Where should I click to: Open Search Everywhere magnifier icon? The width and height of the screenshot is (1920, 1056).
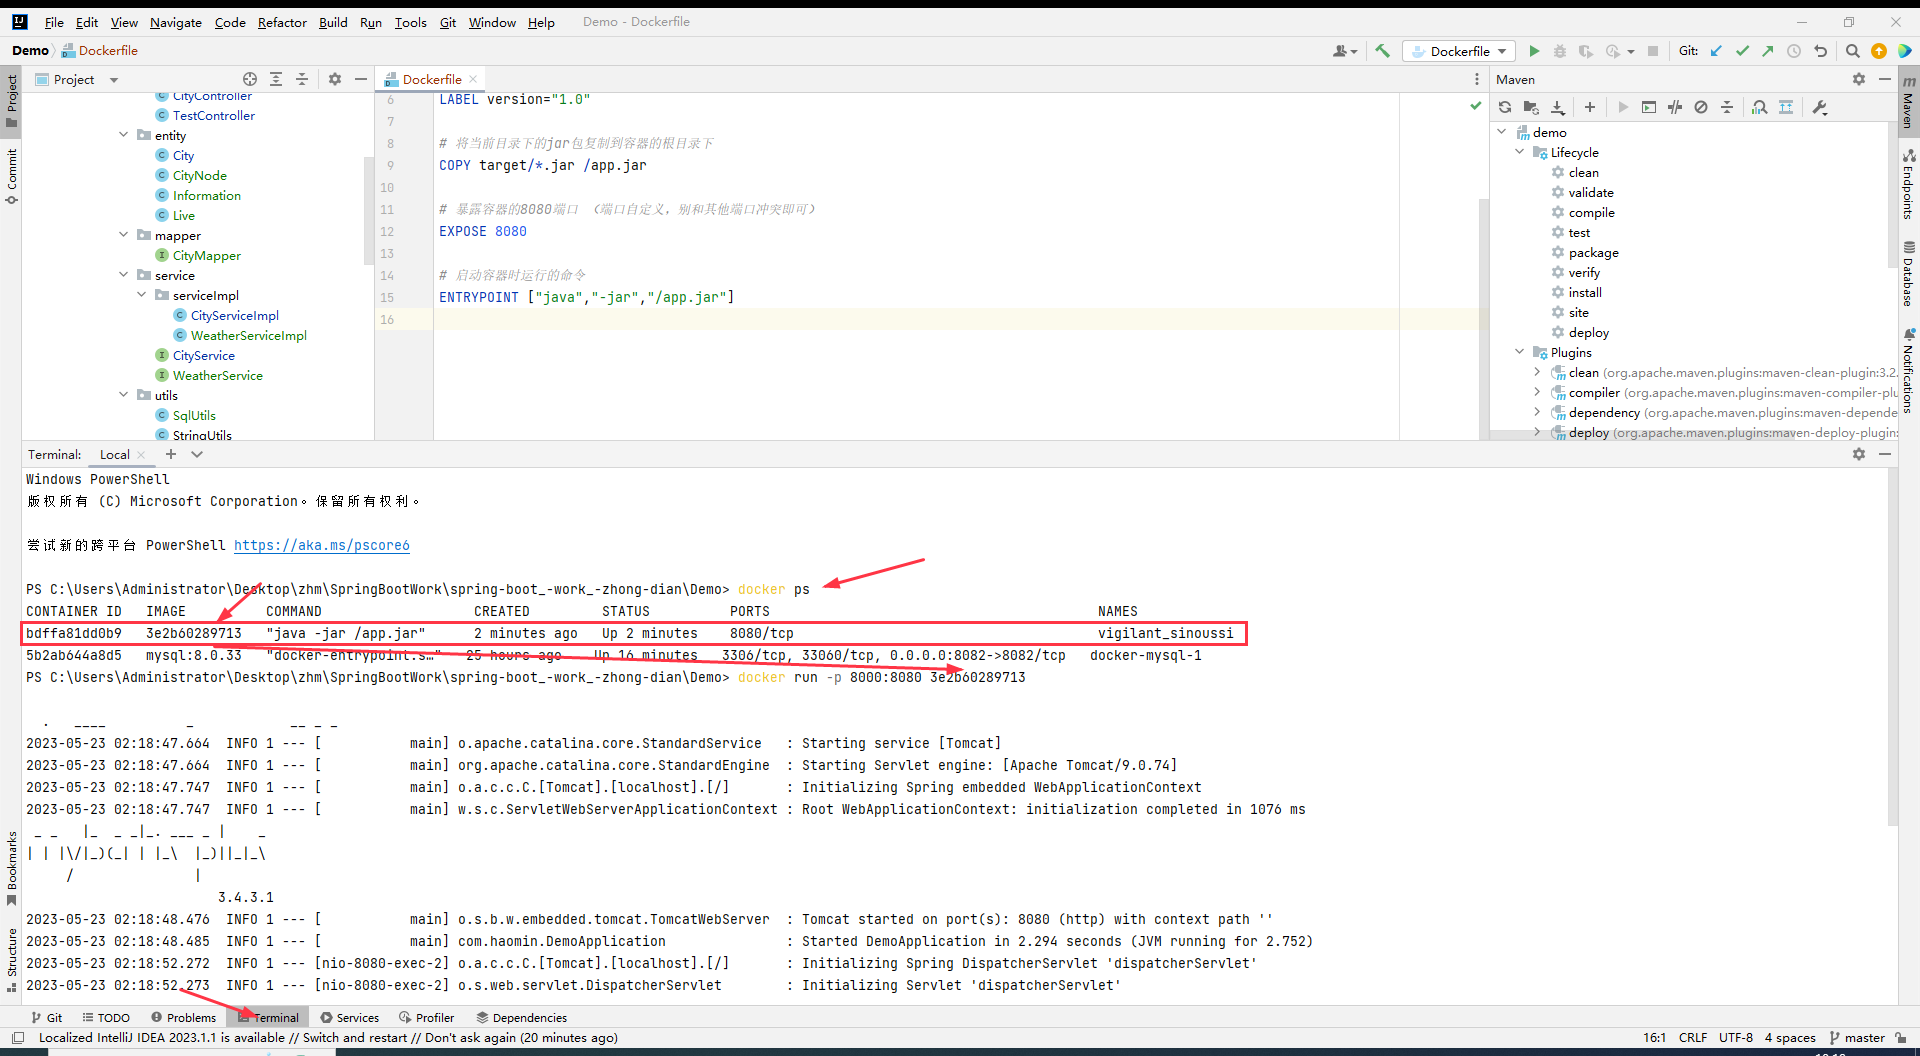(1852, 51)
